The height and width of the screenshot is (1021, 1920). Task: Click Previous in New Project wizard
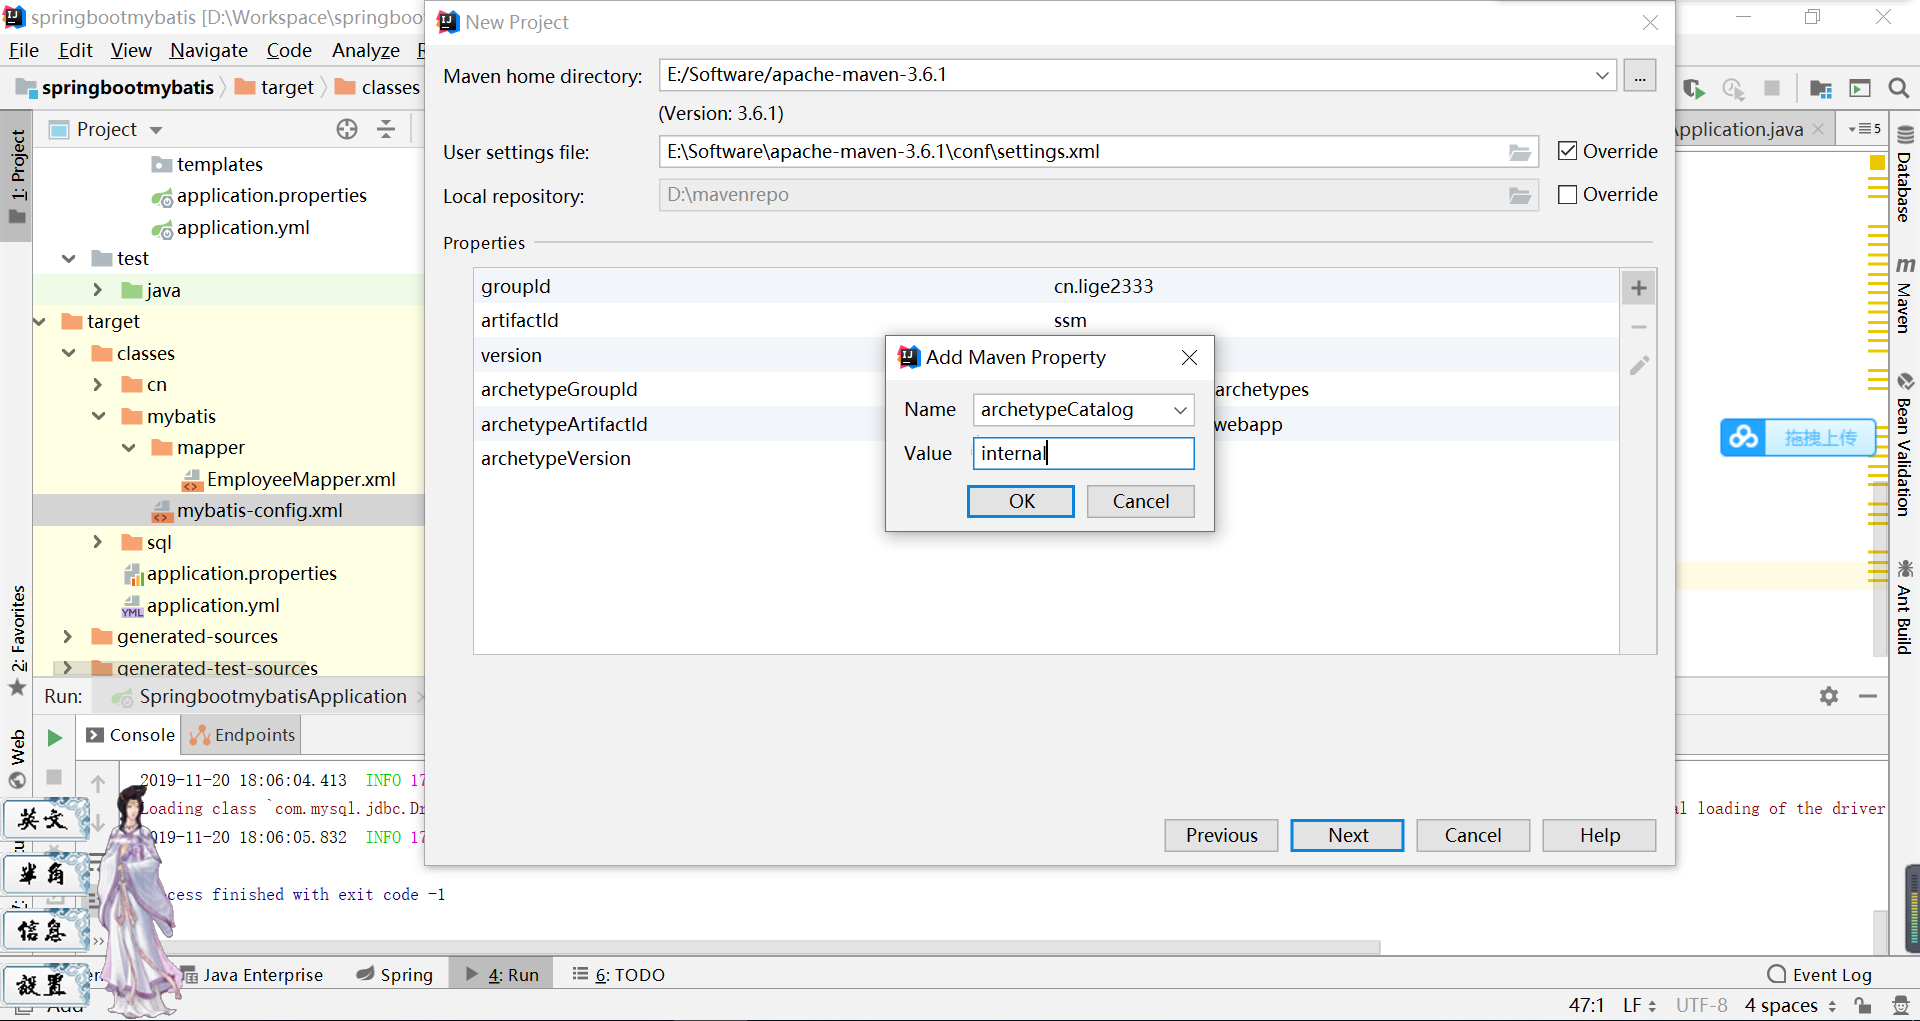click(x=1221, y=835)
